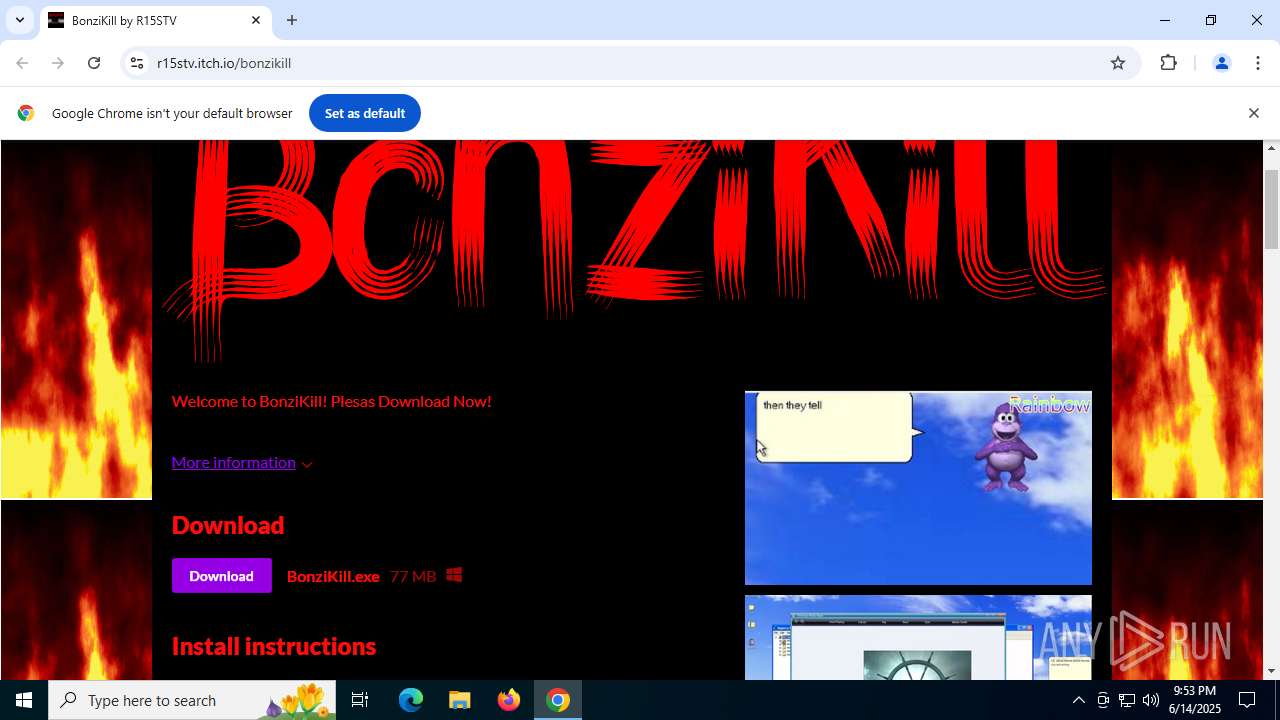This screenshot has height=720, width=1280.
Task: Click the taskbar search box
Action: pos(193,700)
